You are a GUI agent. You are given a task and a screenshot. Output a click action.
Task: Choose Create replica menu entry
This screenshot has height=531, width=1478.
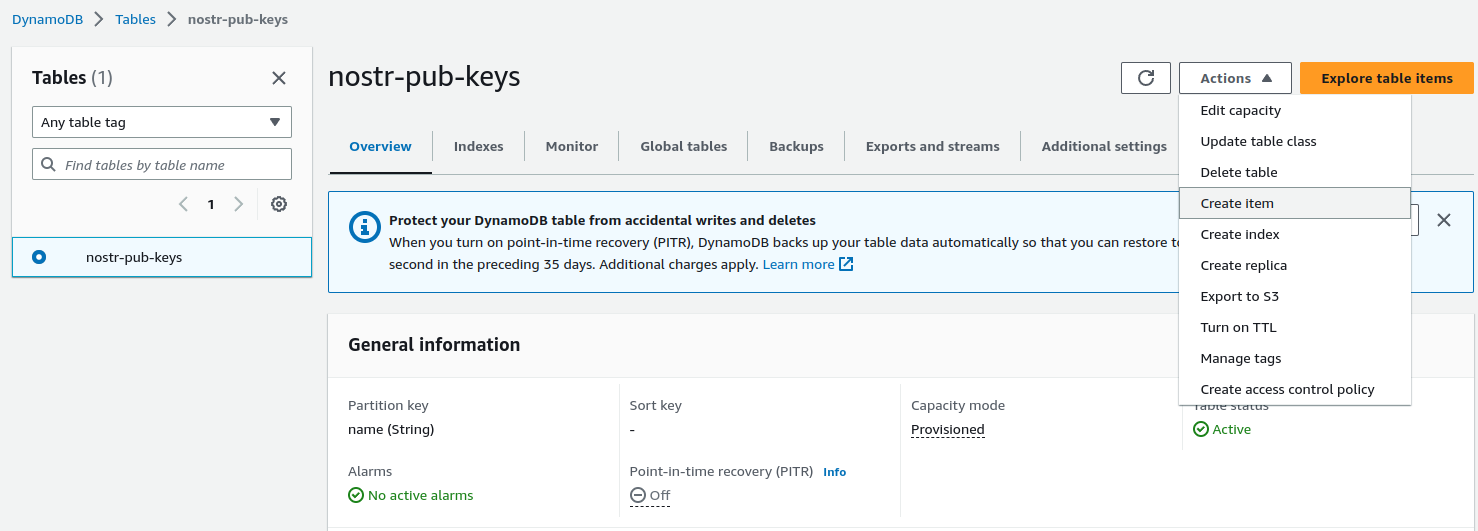(1294, 265)
